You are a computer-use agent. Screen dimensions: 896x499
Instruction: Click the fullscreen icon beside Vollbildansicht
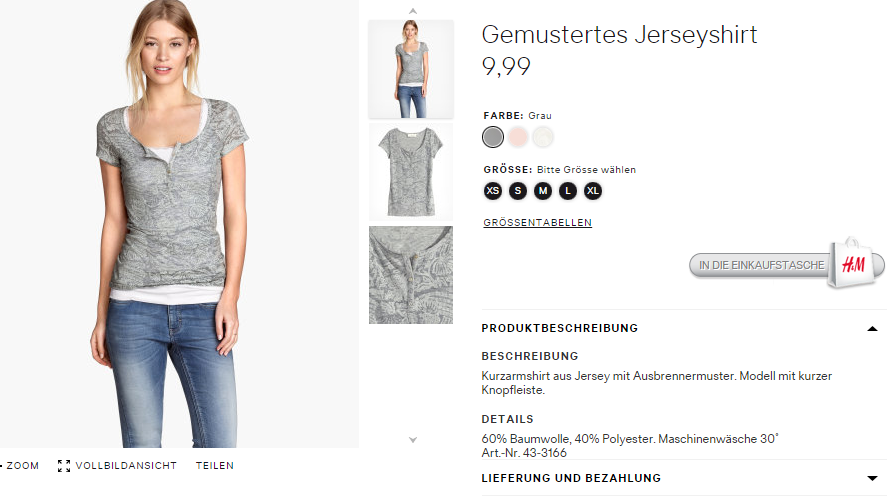point(64,466)
